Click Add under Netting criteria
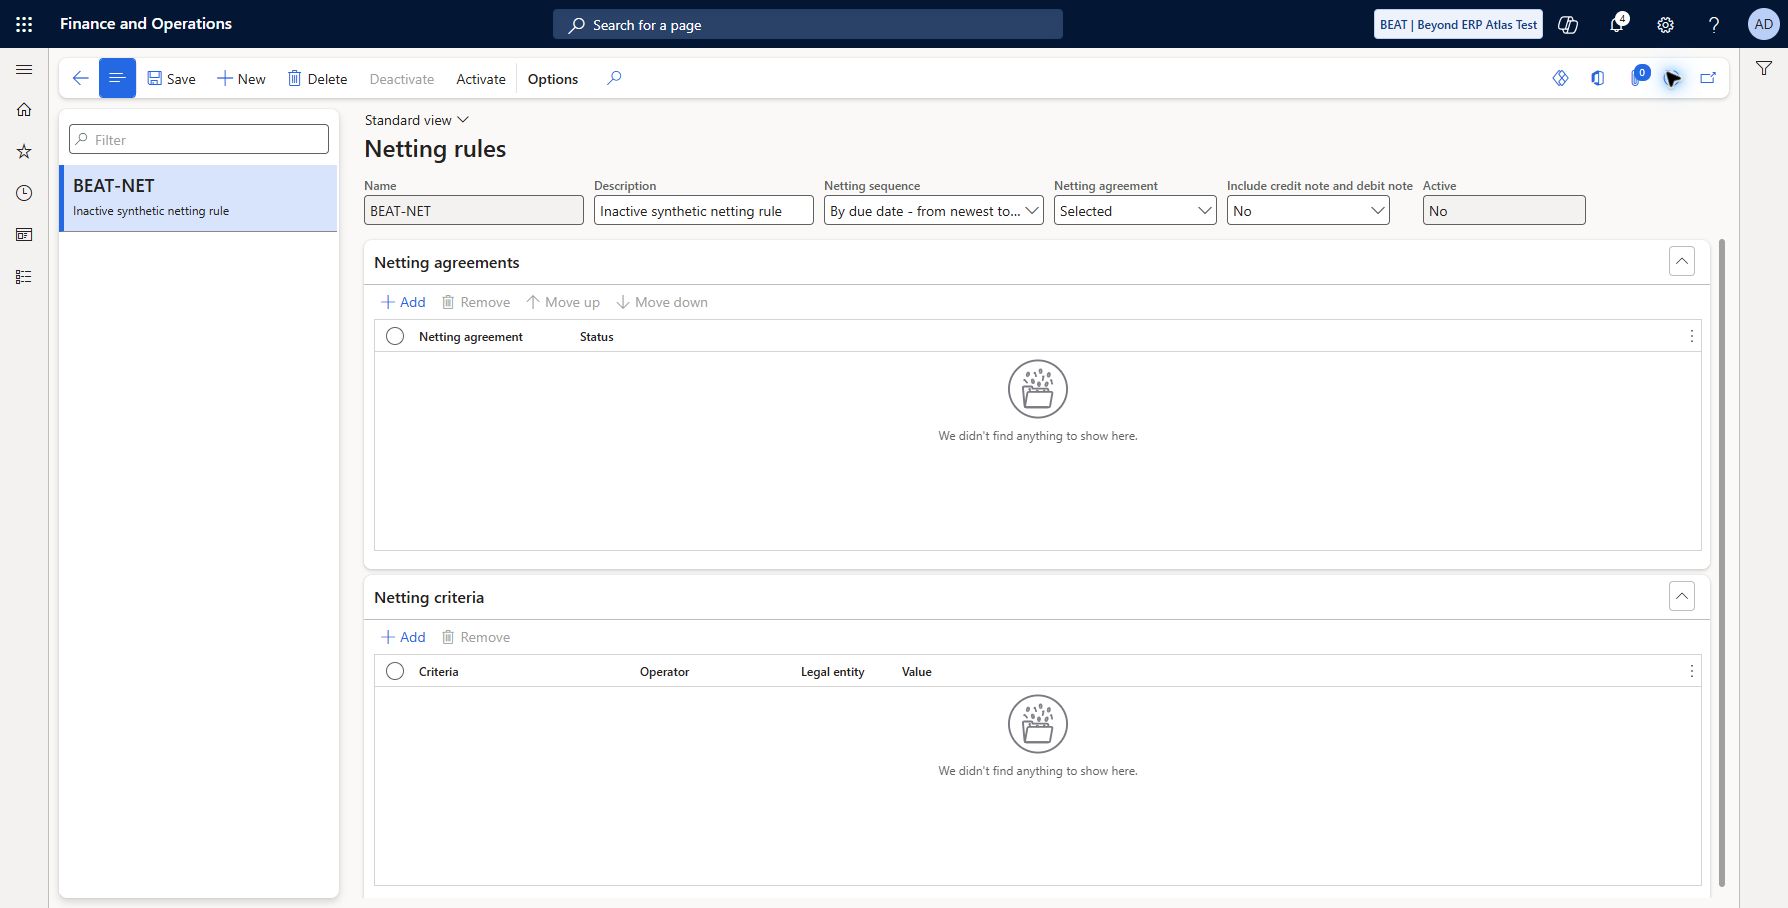Image resolution: width=1788 pixels, height=908 pixels. click(x=403, y=637)
